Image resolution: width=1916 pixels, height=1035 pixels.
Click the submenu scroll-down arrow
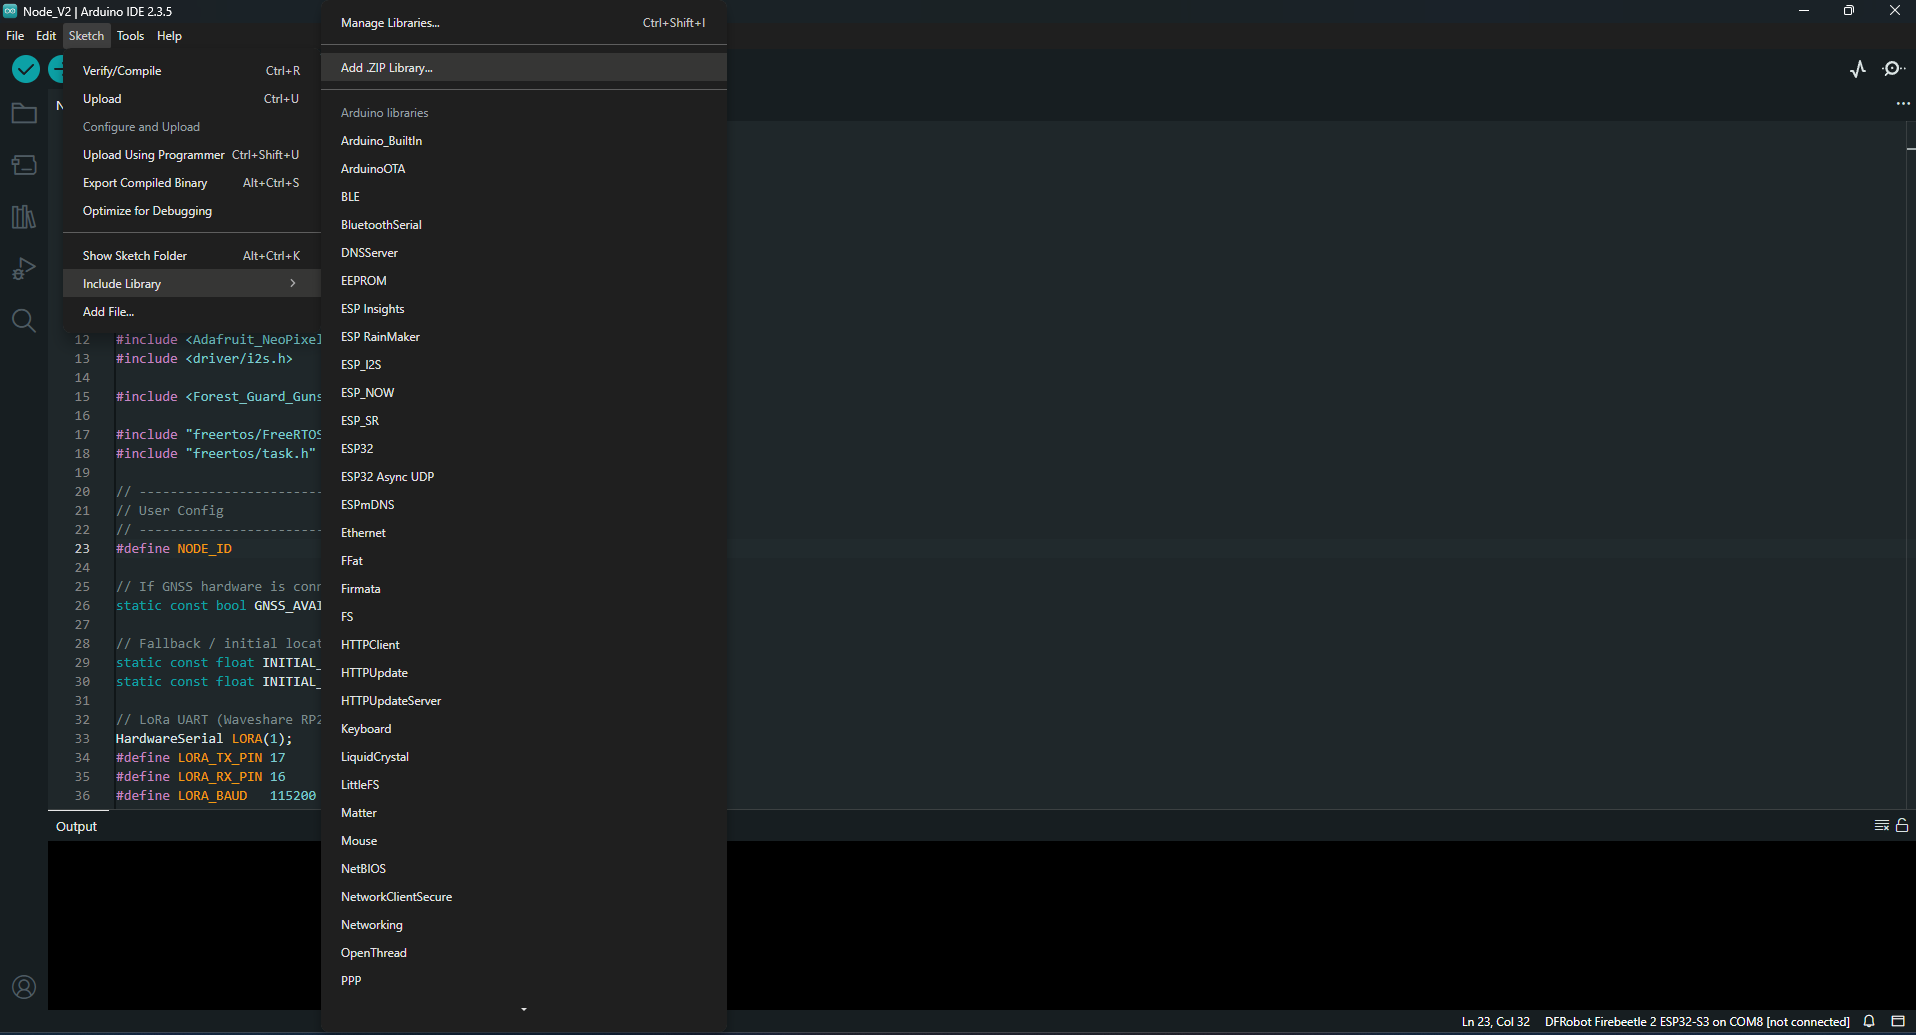pos(524,1010)
